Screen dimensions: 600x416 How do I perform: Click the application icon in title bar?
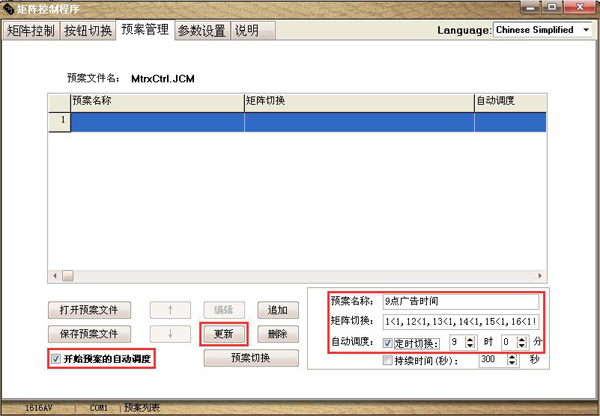click(x=8, y=8)
